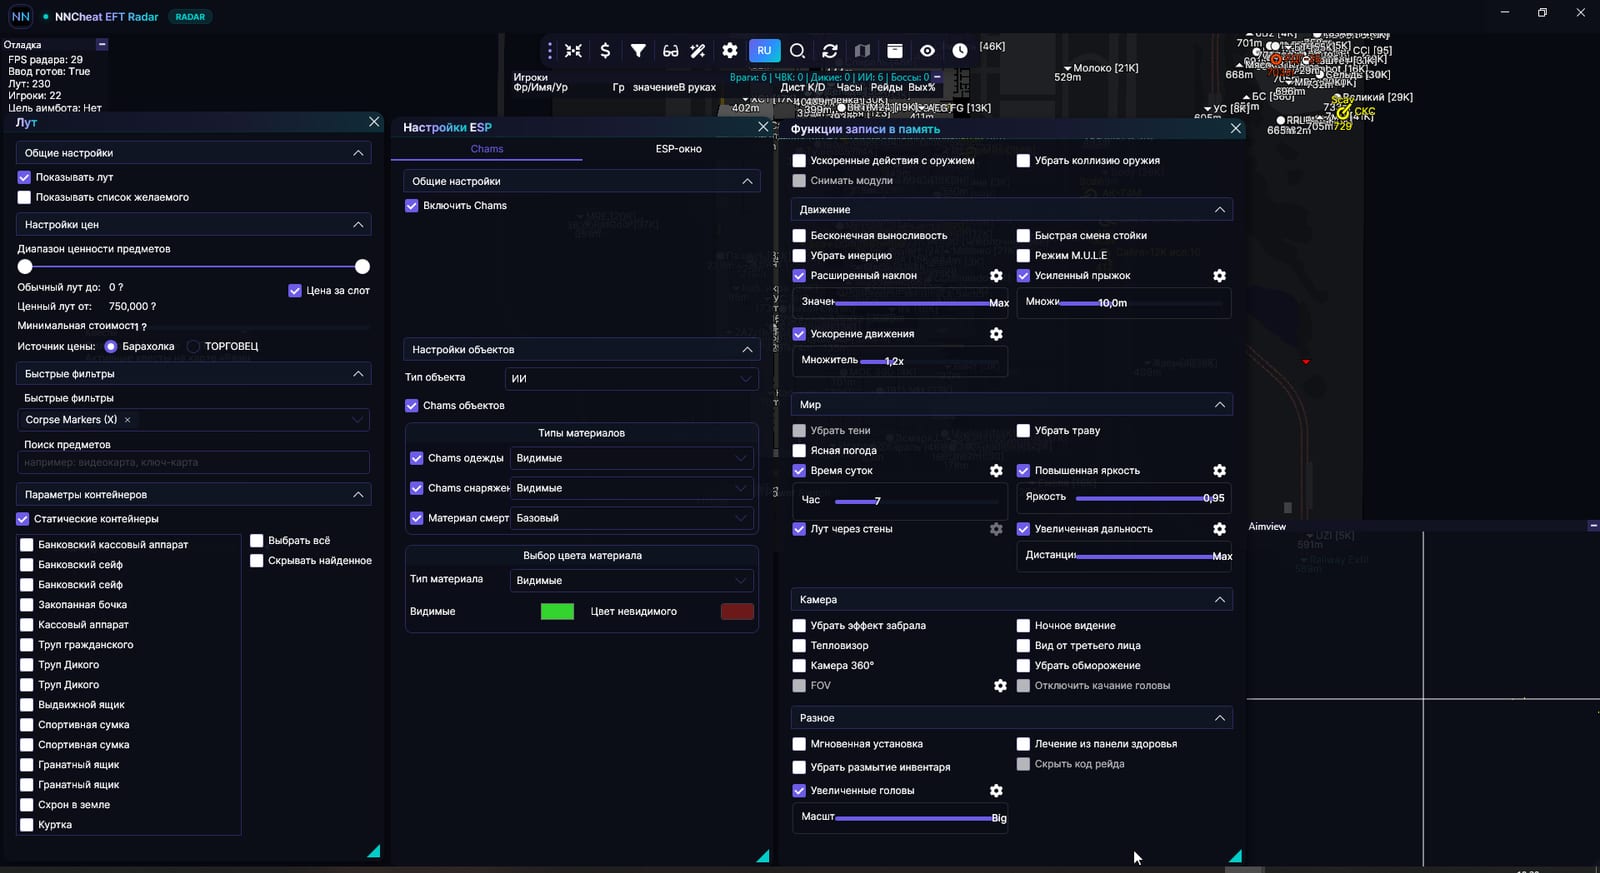1600x873 pixels.
Task: Enable the Ночное видение checkbox
Action: [1023, 625]
